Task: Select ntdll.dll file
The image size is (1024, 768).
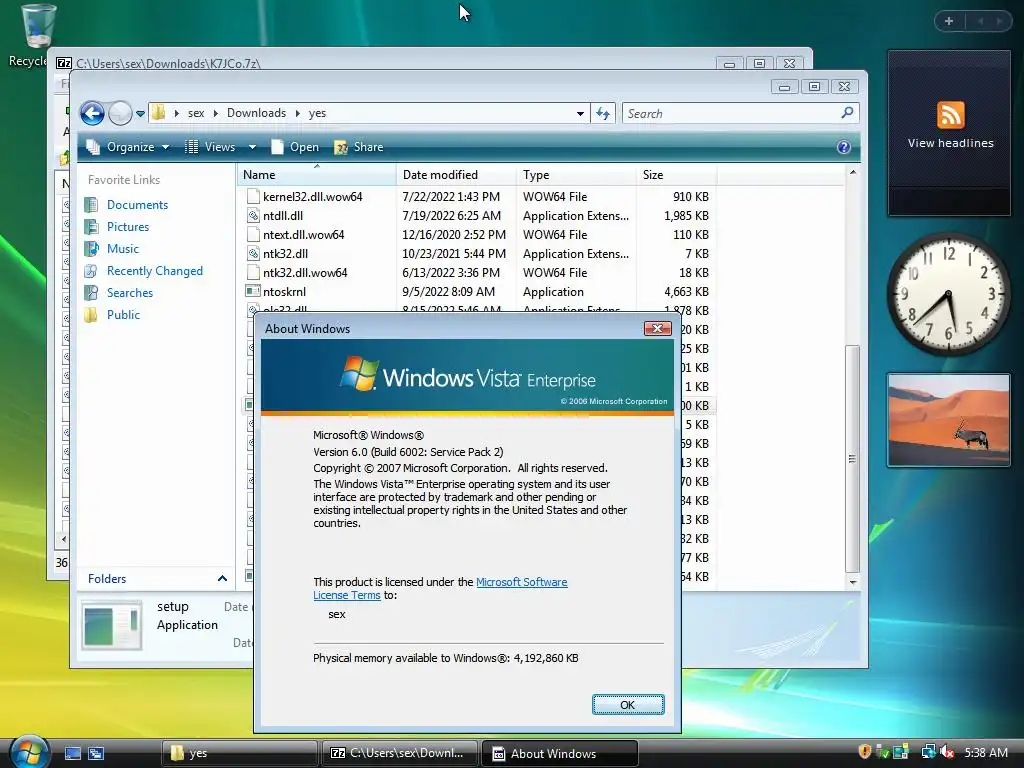Action: tap(283, 216)
